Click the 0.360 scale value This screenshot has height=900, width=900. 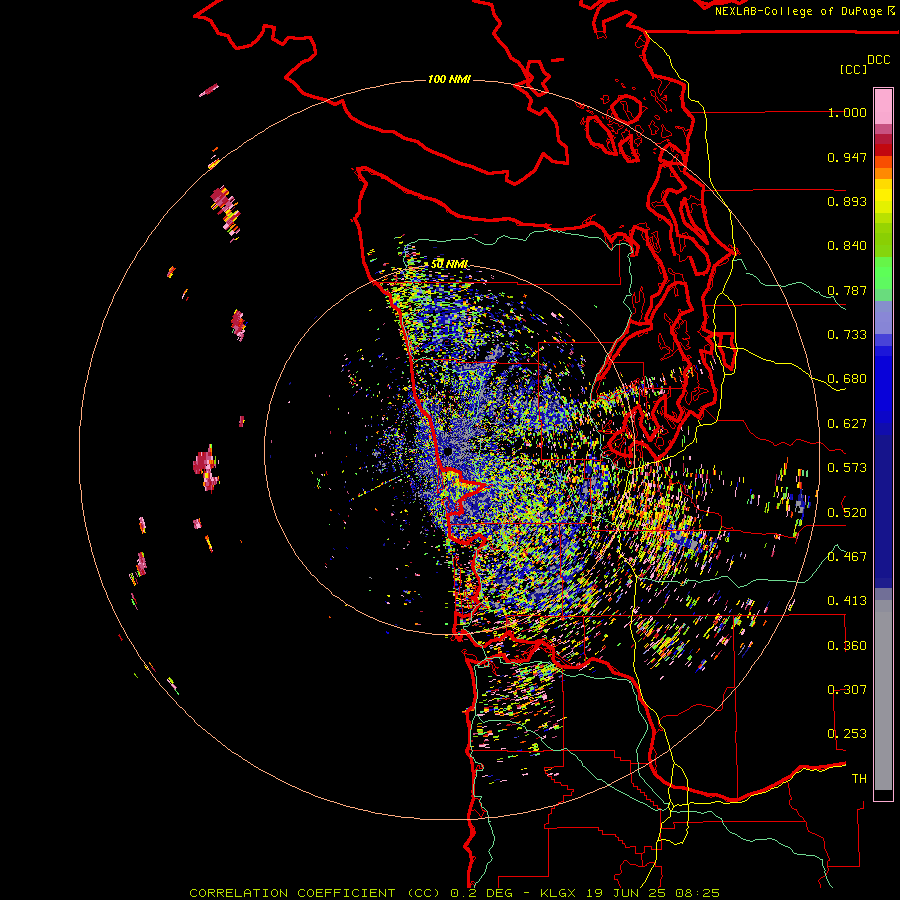847,646
